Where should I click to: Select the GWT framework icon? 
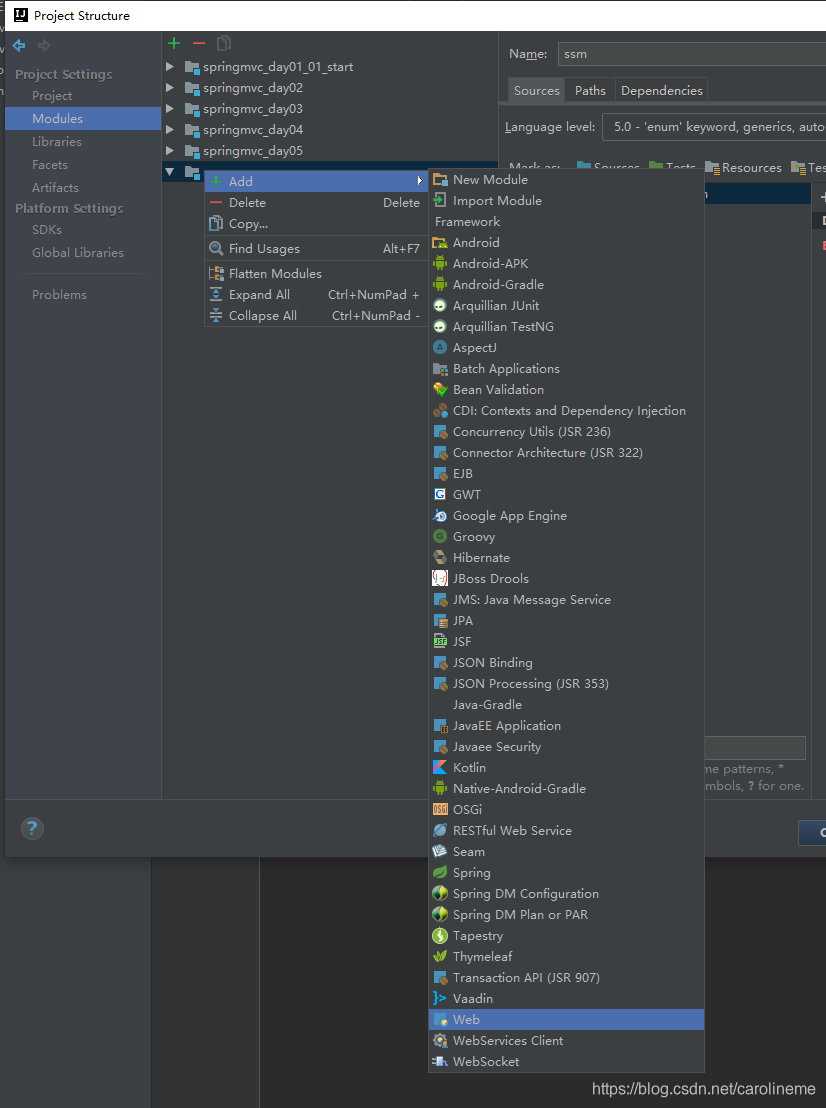coord(439,495)
